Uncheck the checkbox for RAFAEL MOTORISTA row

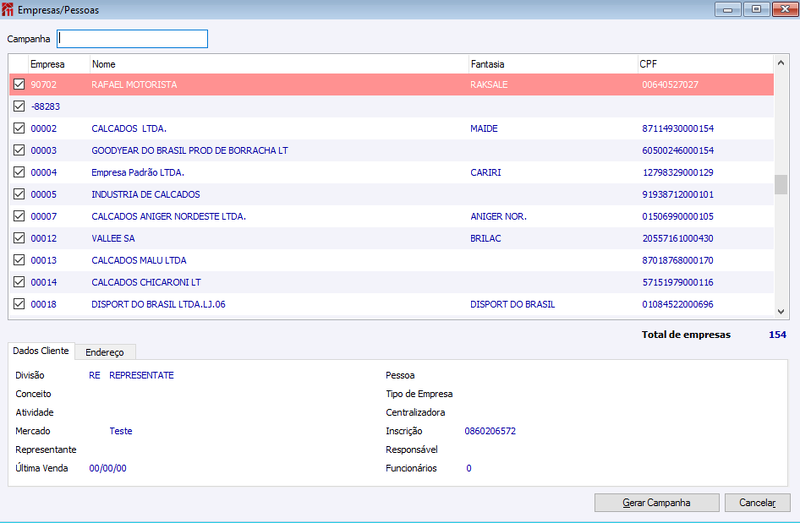(19, 84)
